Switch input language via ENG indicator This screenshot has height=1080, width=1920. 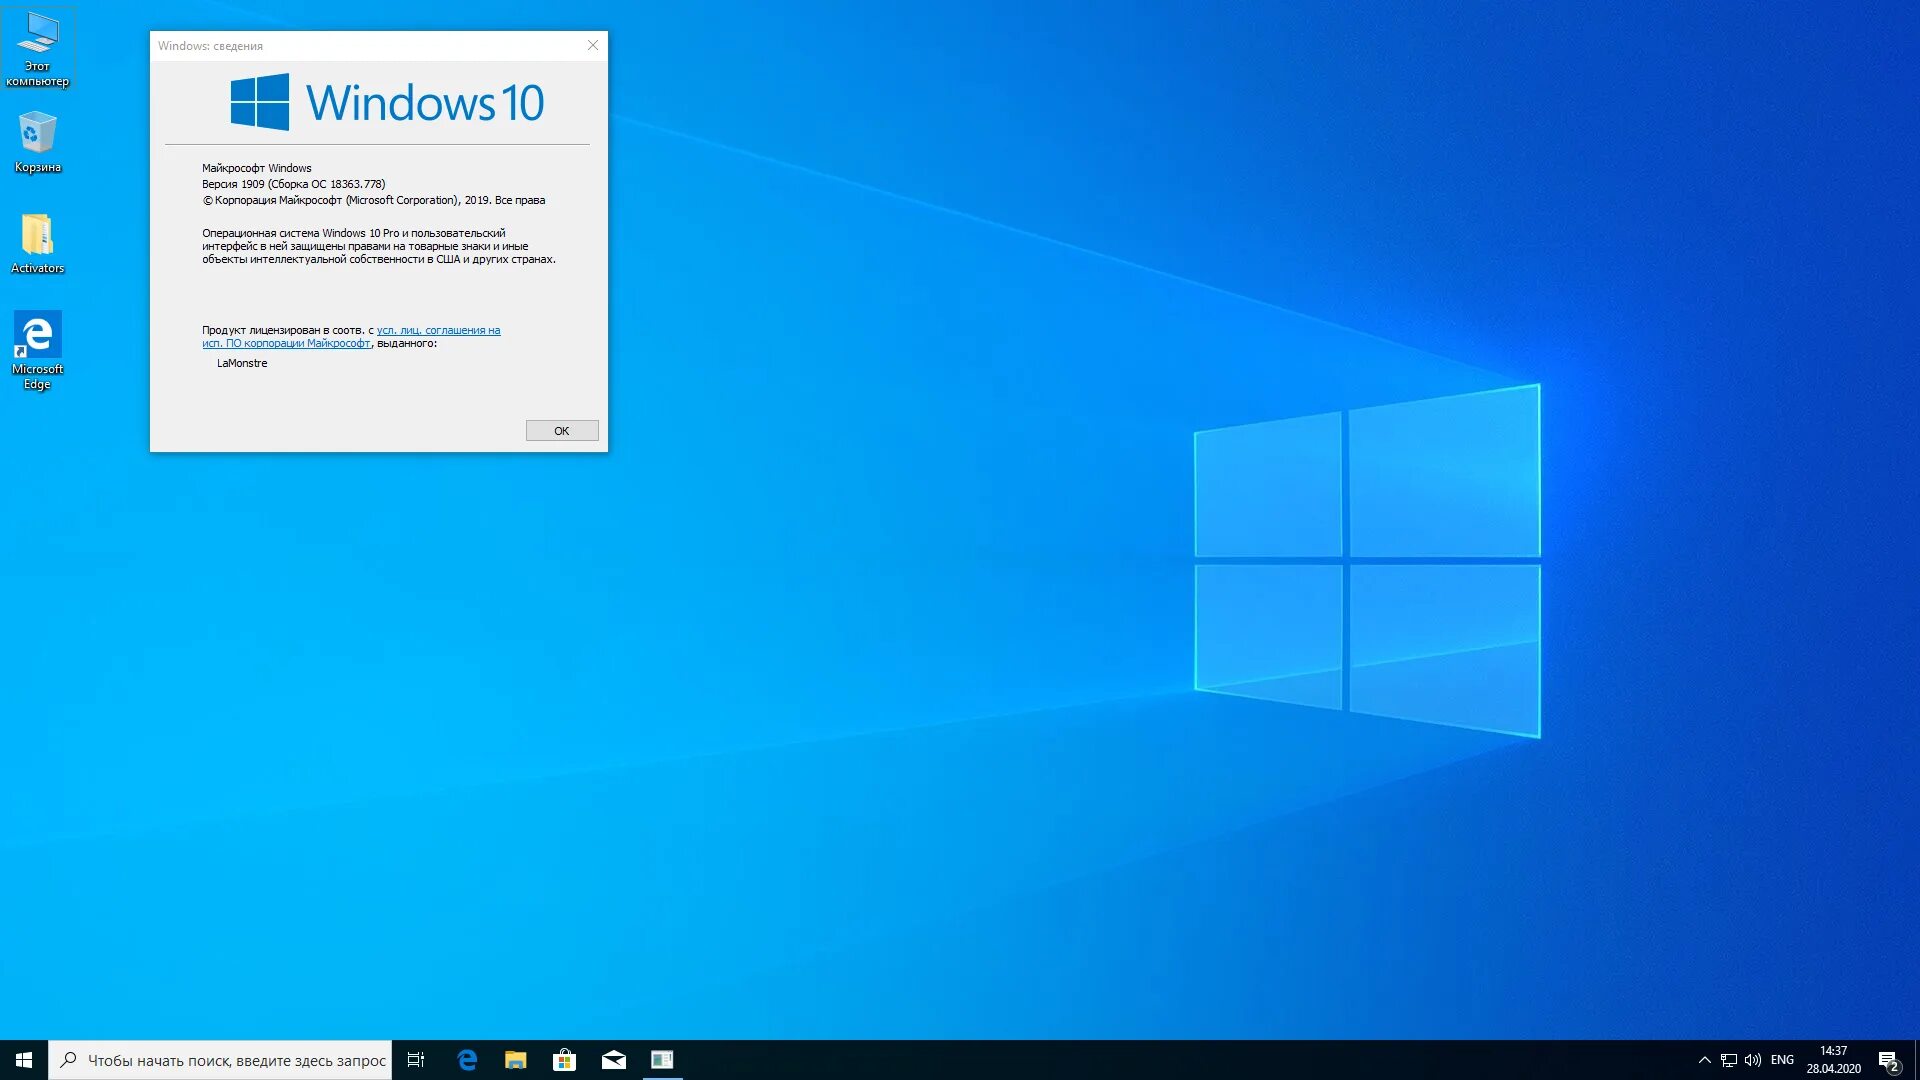pos(1782,1060)
